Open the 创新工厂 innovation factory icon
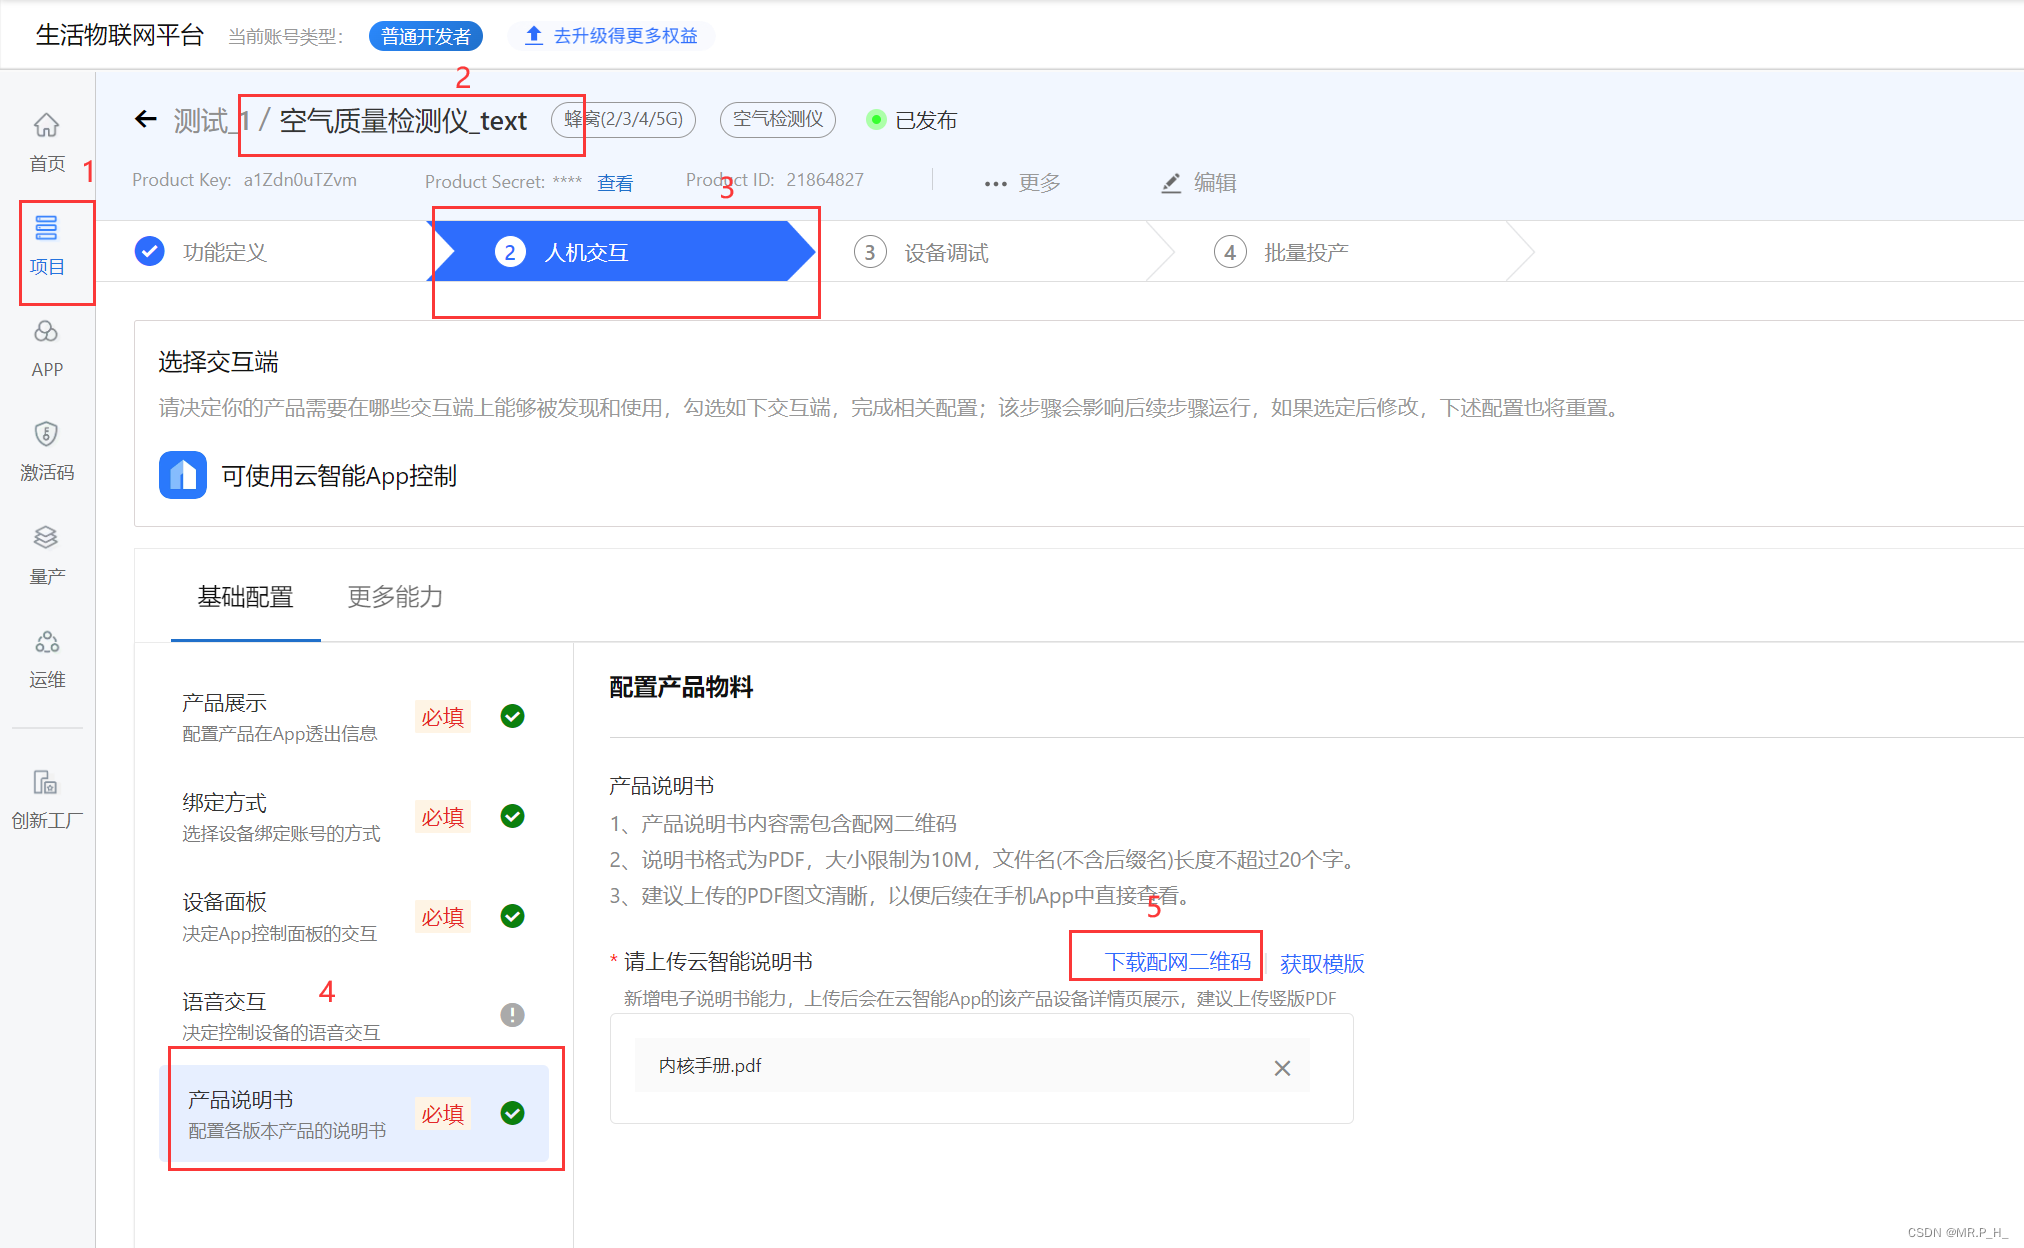Image resolution: width=2024 pixels, height=1248 pixels. [46, 783]
